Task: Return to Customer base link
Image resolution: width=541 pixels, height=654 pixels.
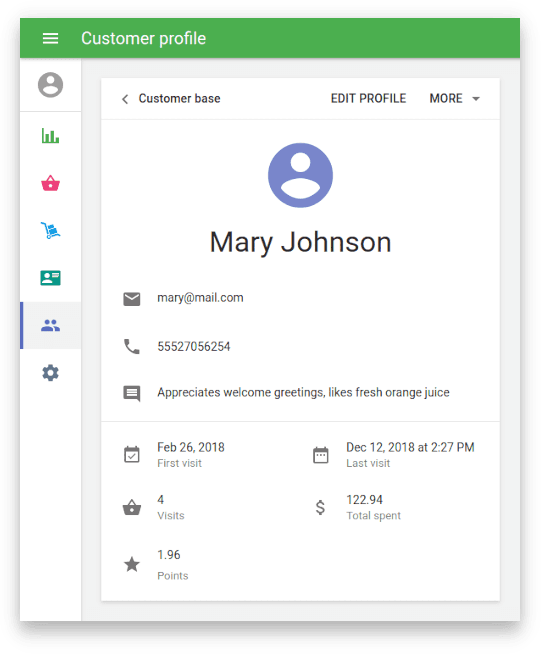Action: 179,98
